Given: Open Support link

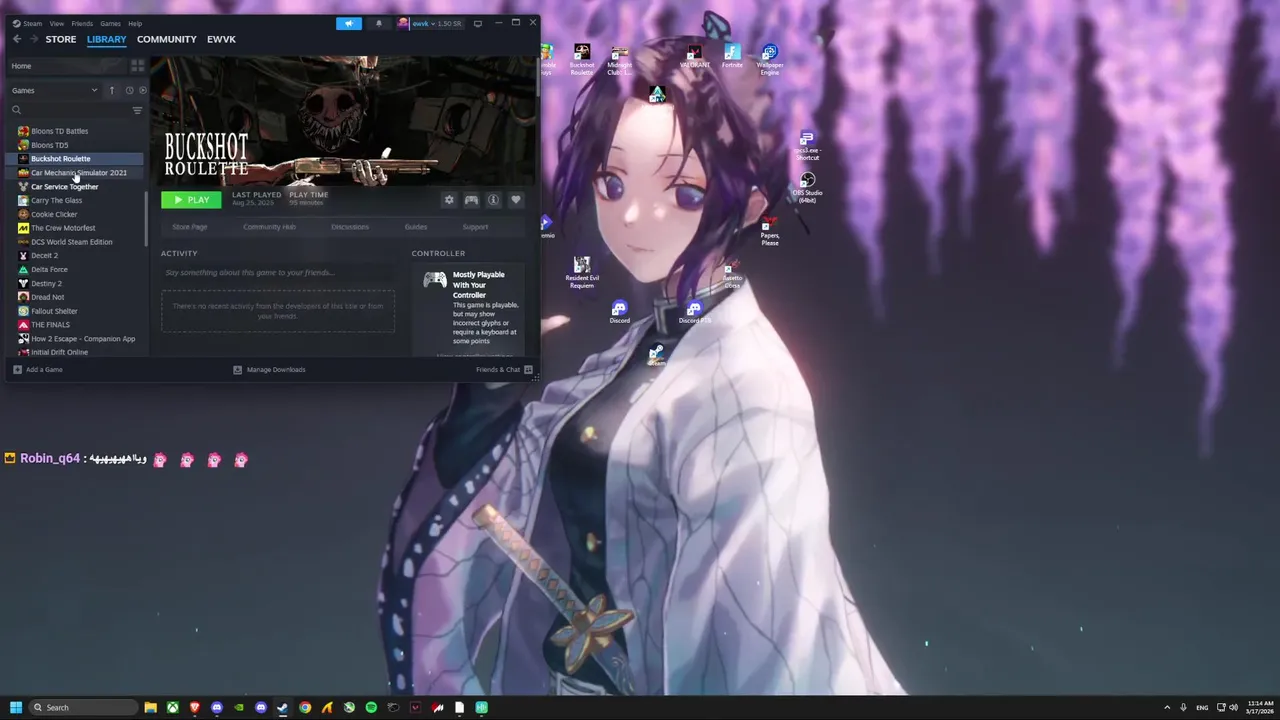Looking at the screenshot, I should pyautogui.click(x=475, y=227).
